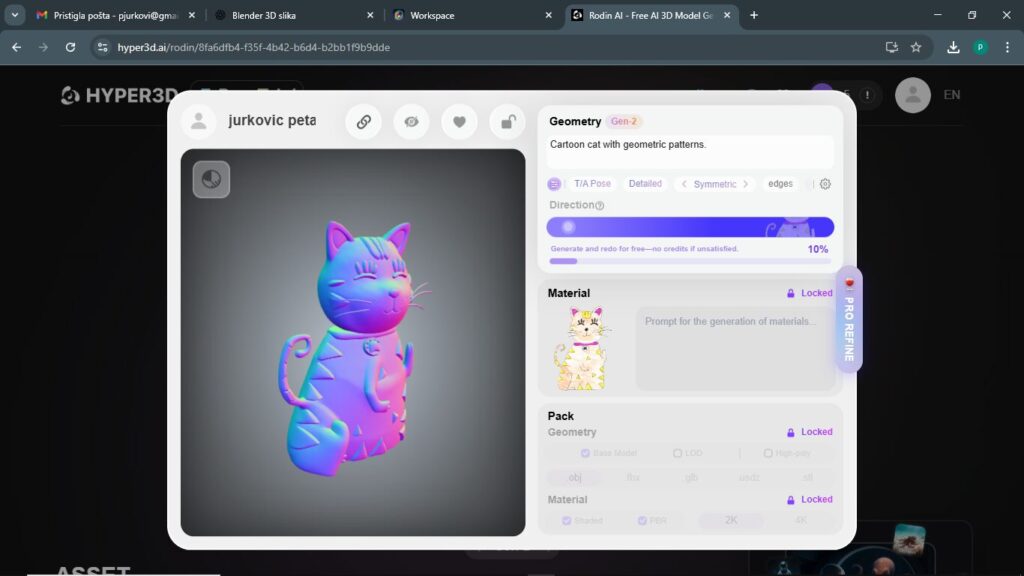1024x576 pixels.
Task: Toggle the Base Model checkbox
Action: 585,453
